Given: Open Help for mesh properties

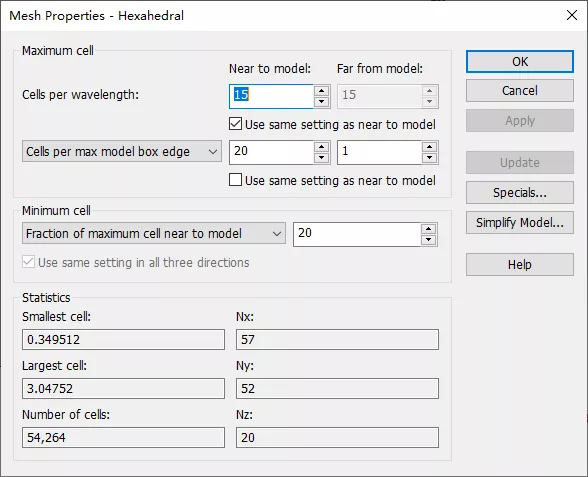Looking at the screenshot, I should [520, 264].
